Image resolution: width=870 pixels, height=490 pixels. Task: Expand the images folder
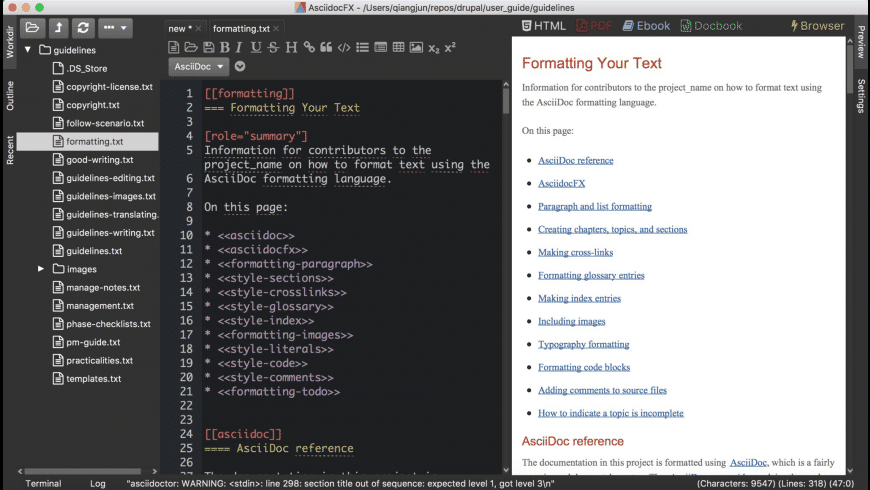click(41, 269)
